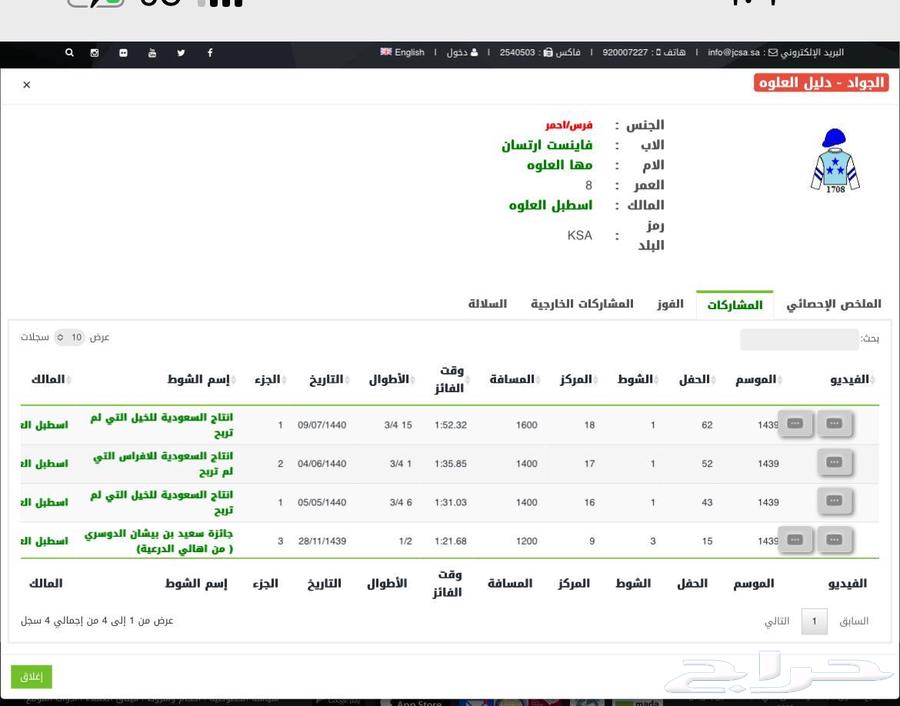This screenshot has height=706, width=900.
Task: Switch to the السلالة tab
Action: [x=487, y=304]
